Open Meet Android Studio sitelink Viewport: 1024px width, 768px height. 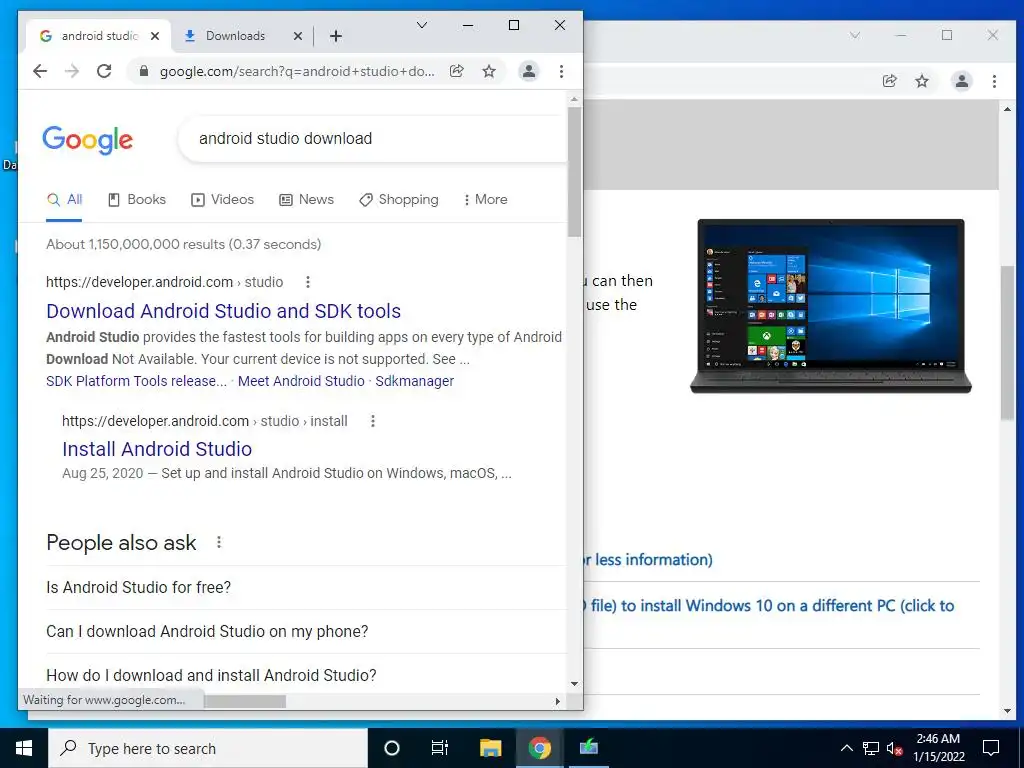301,381
